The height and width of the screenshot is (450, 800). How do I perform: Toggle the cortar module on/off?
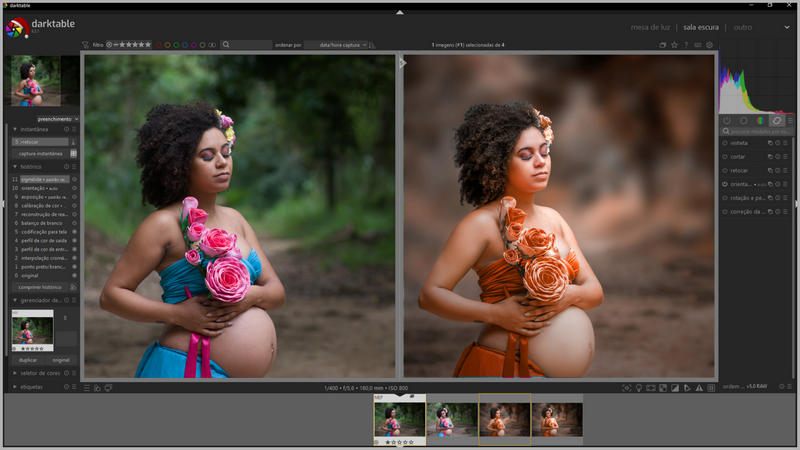click(725, 157)
